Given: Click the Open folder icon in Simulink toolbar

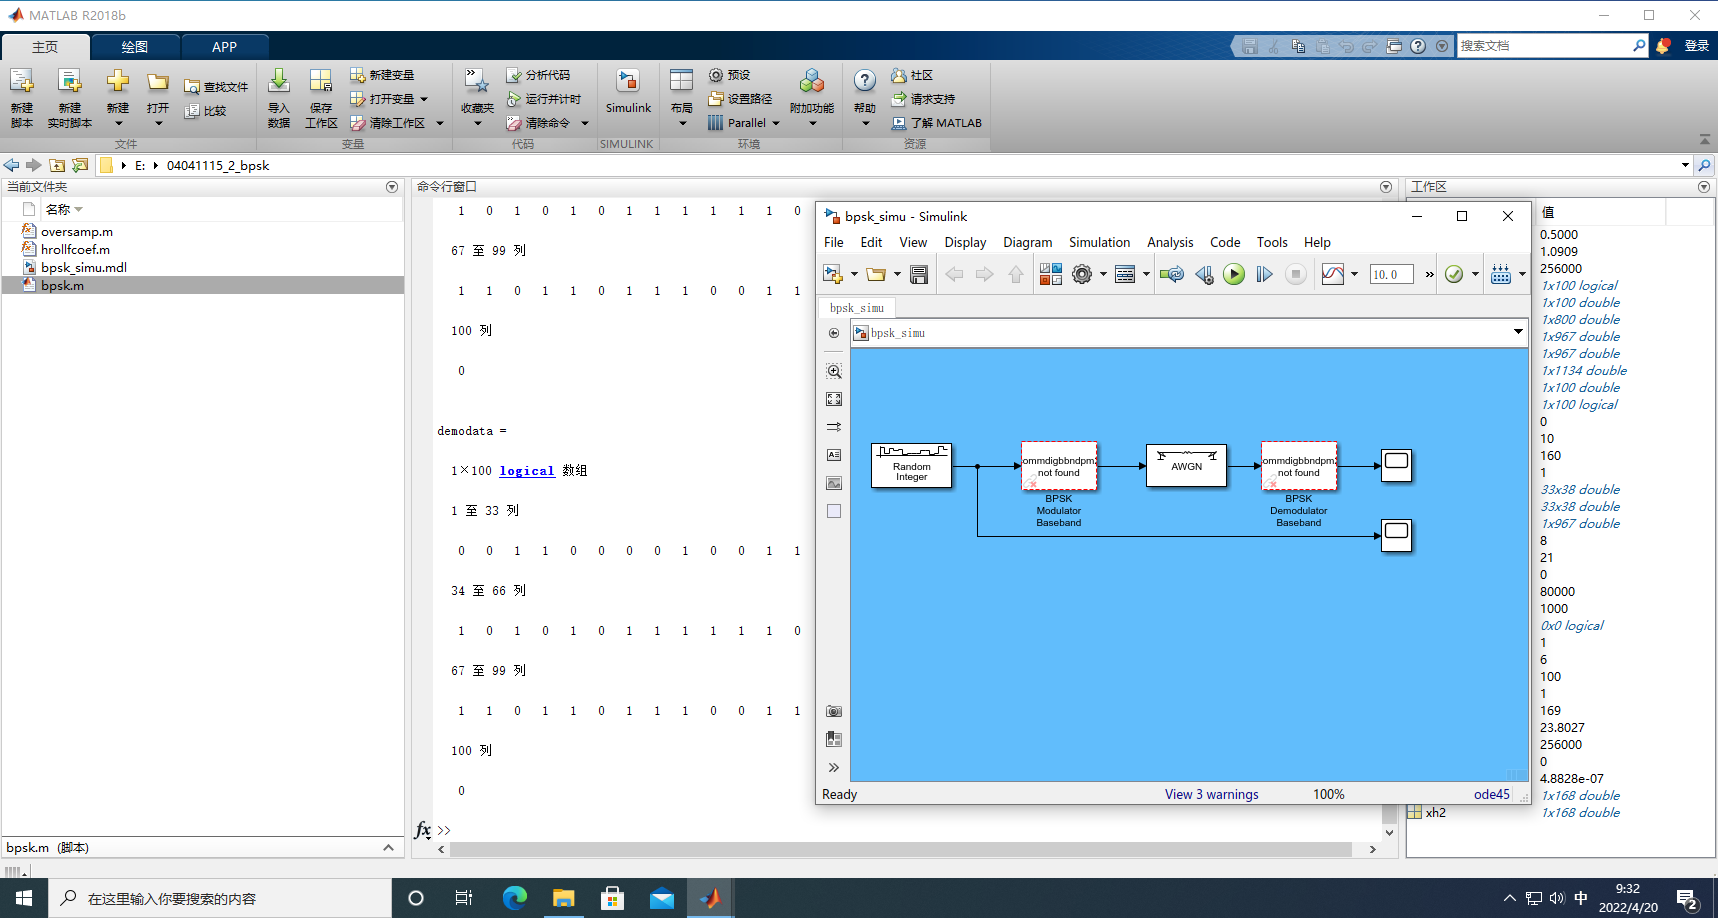Looking at the screenshot, I should pyautogui.click(x=876, y=274).
